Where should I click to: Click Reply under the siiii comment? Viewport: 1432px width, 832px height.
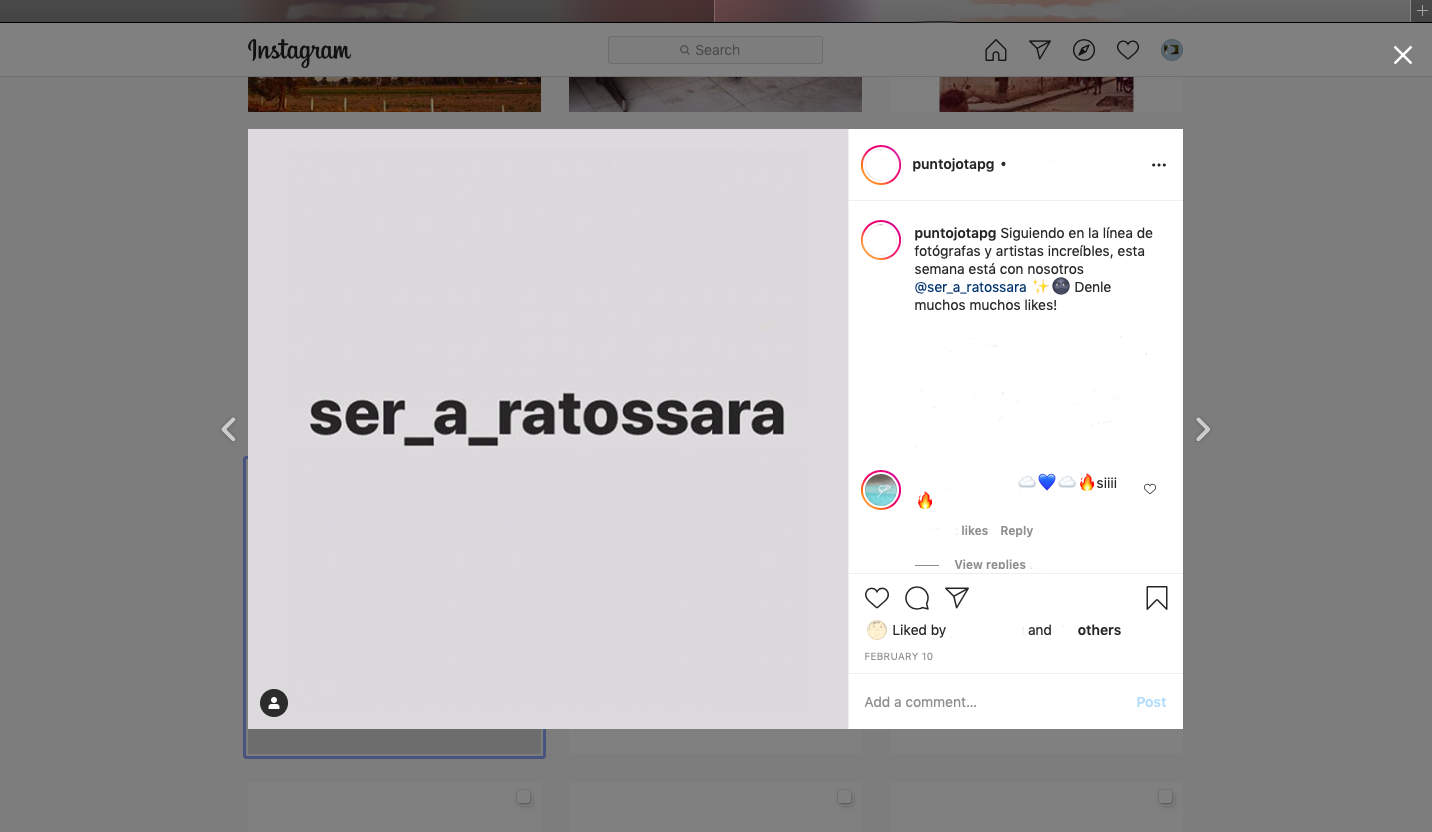pyautogui.click(x=1016, y=531)
